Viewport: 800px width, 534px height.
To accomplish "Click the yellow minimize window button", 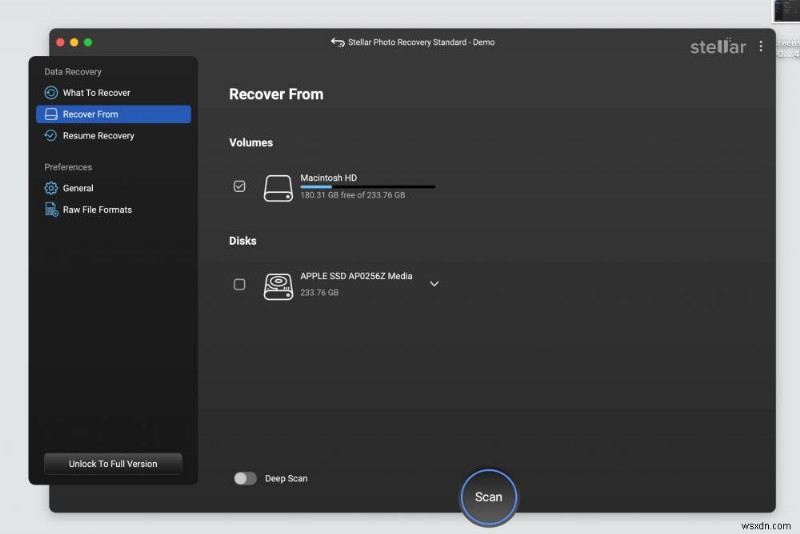I will tap(74, 42).
